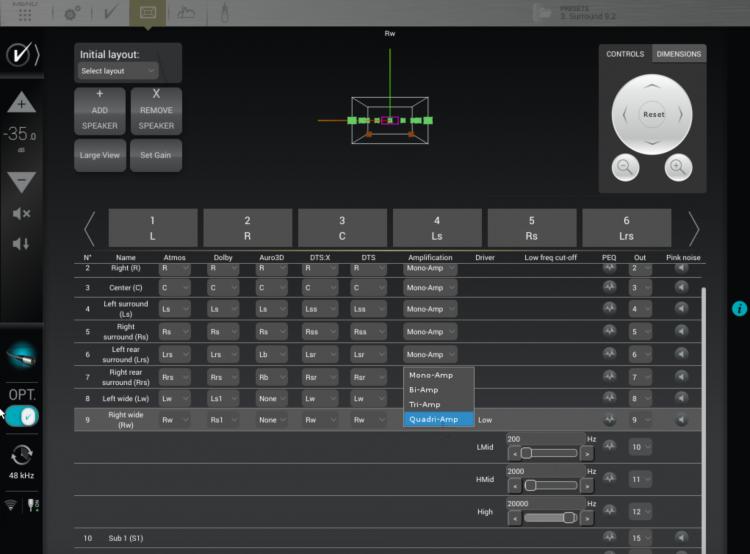The height and width of the screenshot is (554, 750).
Task: Show previous speaker cards with left chevron
Action: 89,228
